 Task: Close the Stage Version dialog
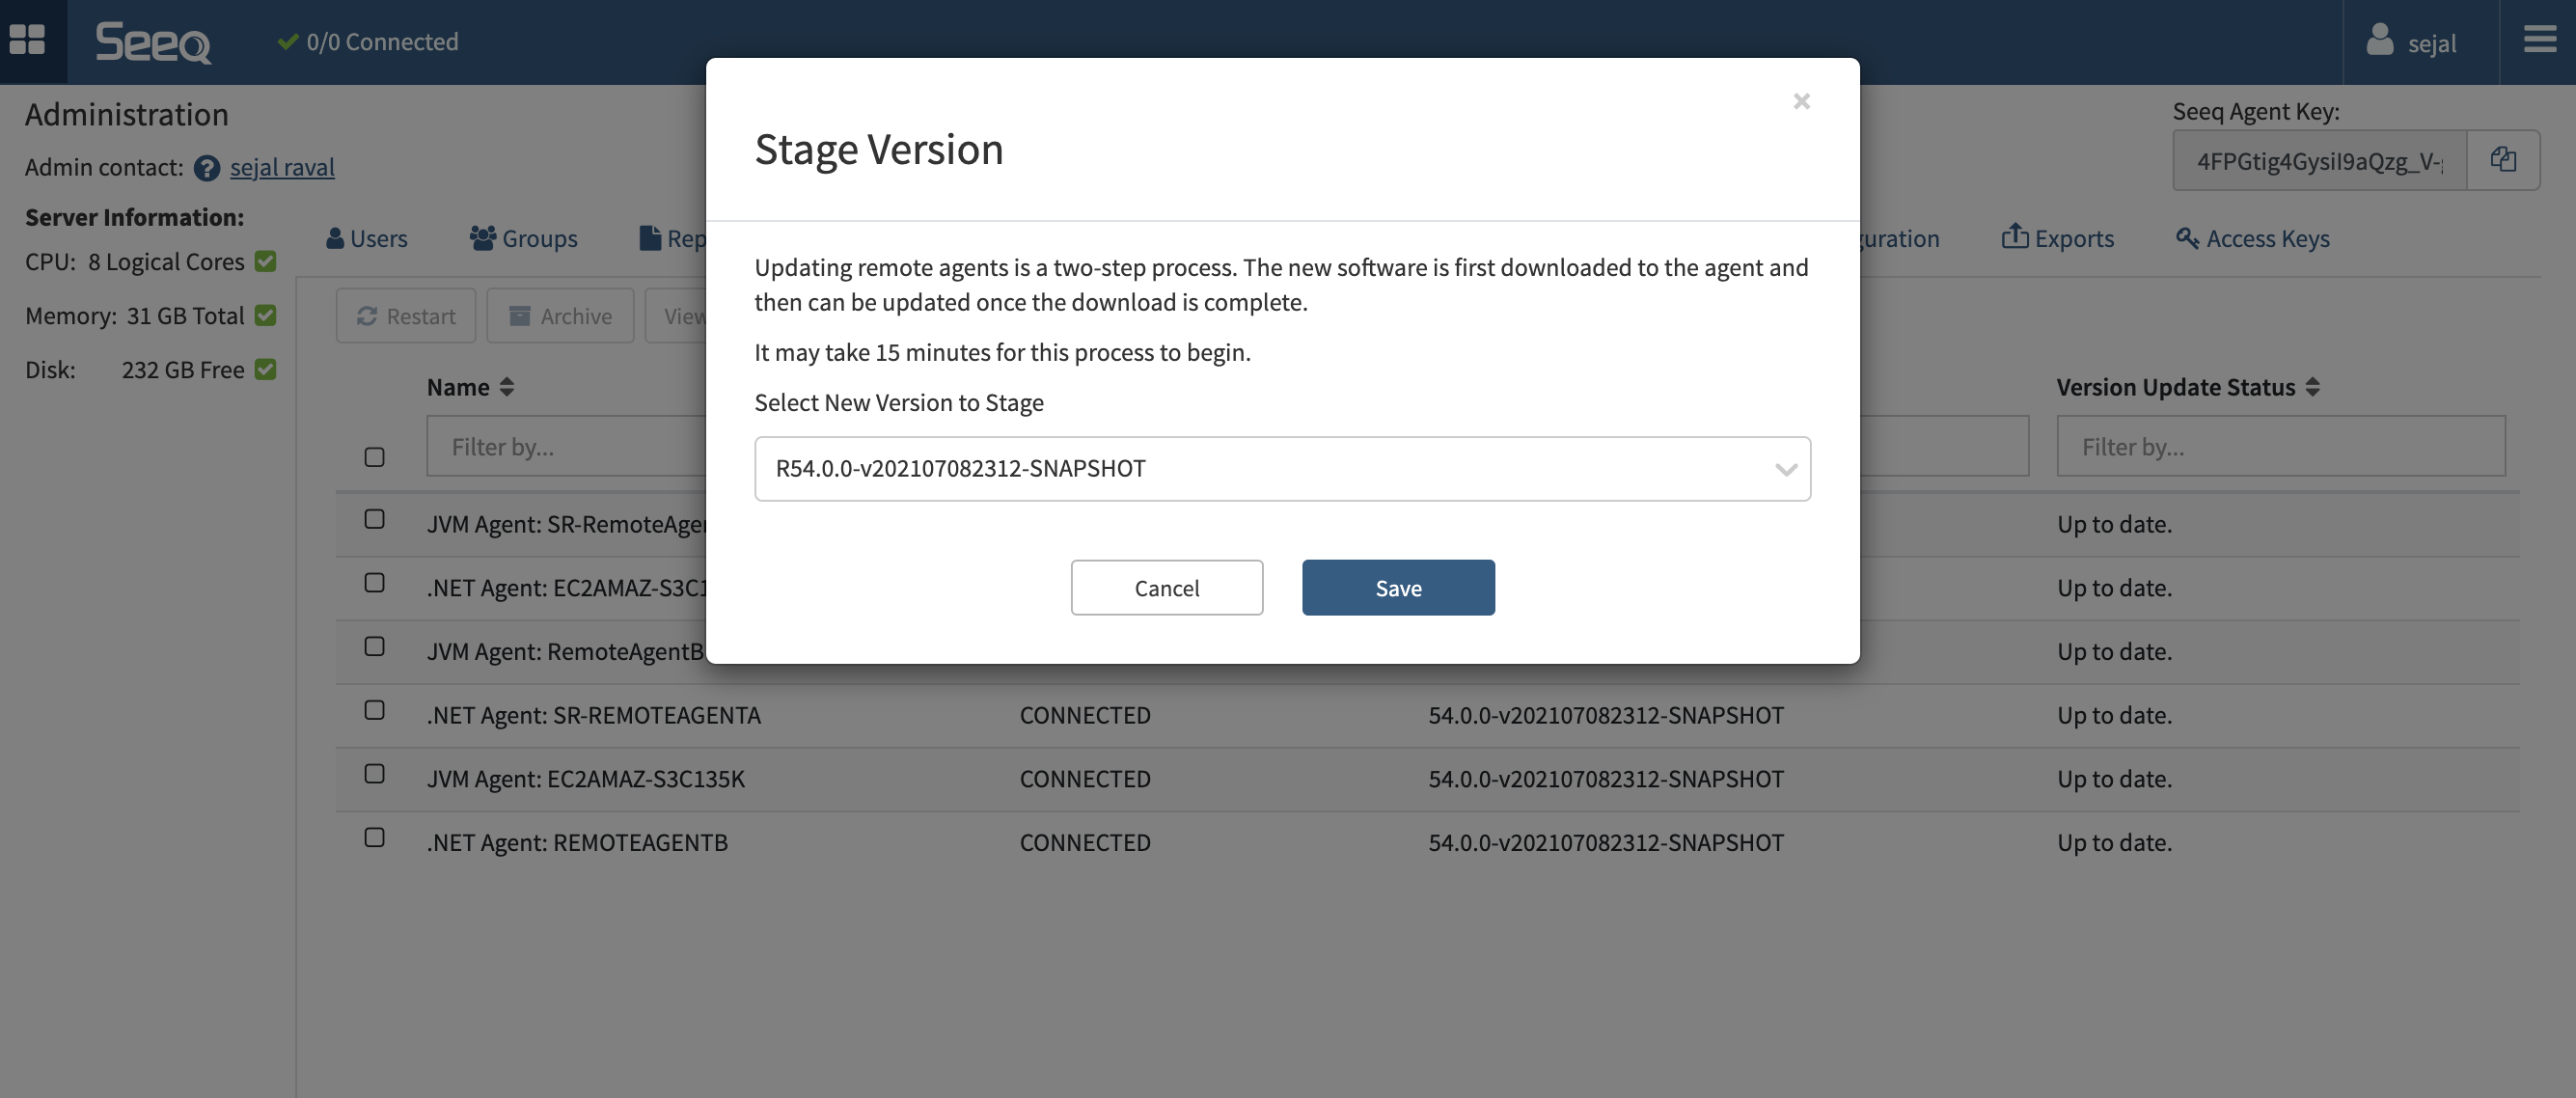[x=1801, y=101]
